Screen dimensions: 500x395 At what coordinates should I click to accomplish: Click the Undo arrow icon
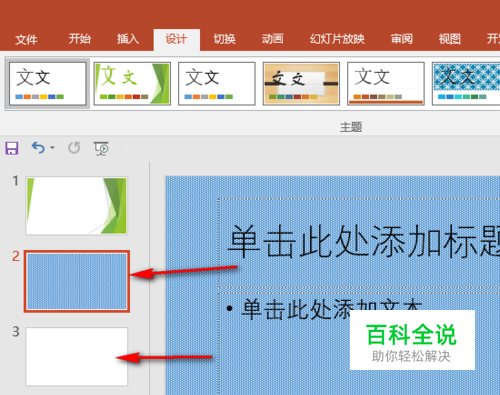click(38, 148)
